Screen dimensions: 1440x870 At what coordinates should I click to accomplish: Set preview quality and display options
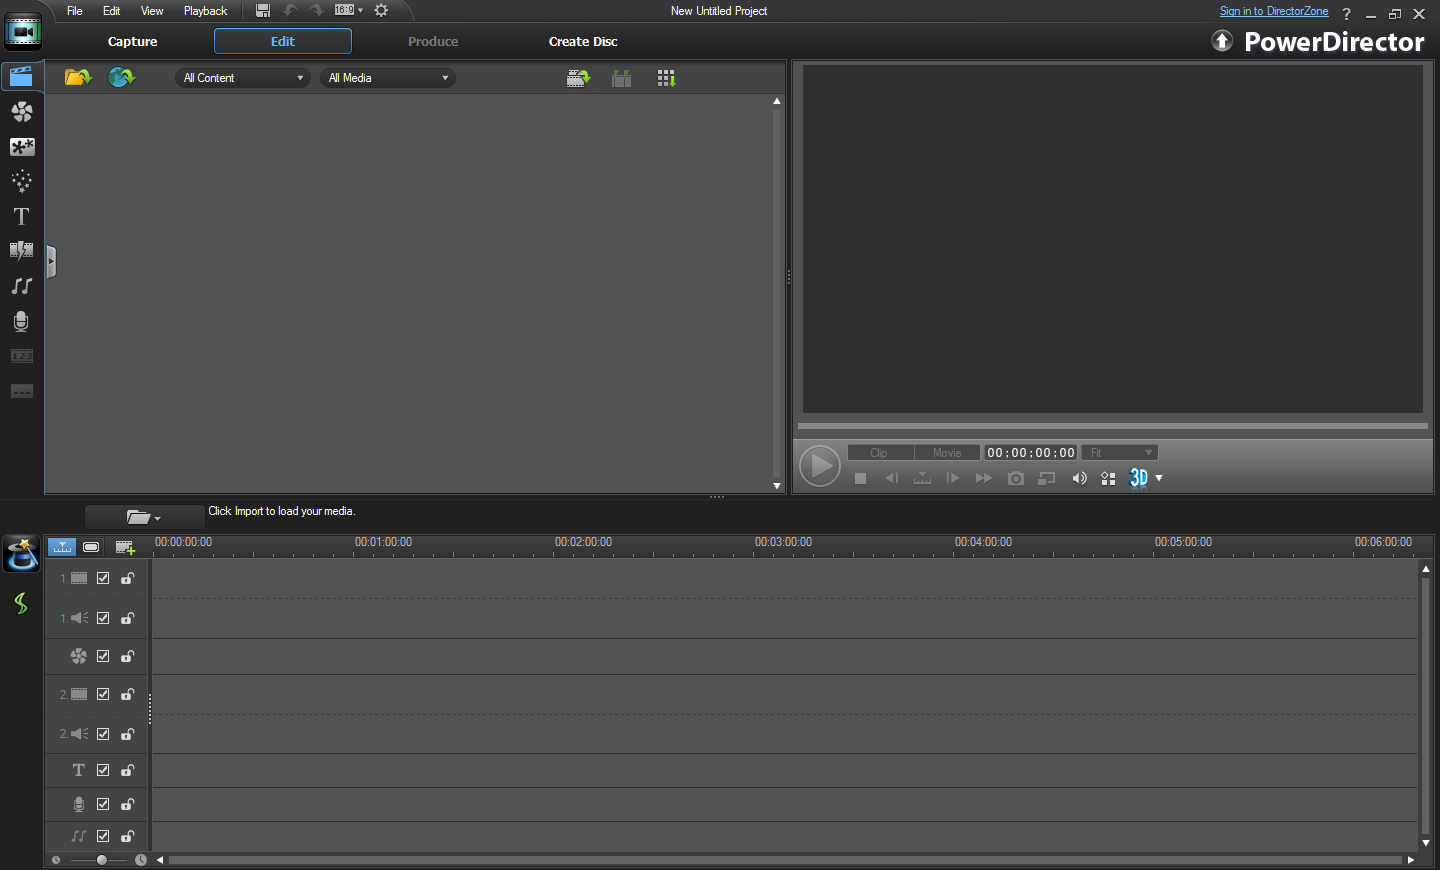1108,478
